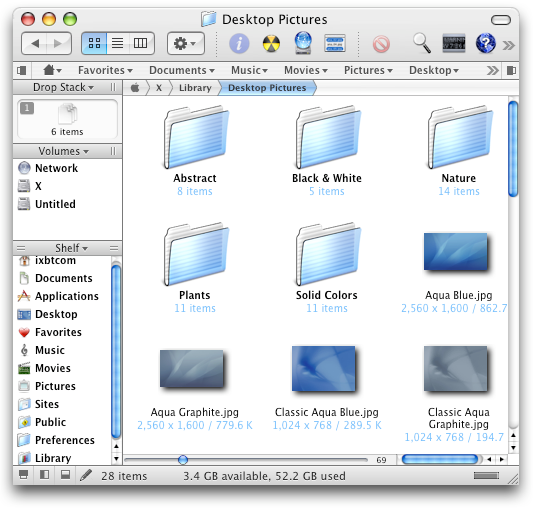Go to X in the path bar
The height and width of the screenshot is (512, 536).
(159, 88)
